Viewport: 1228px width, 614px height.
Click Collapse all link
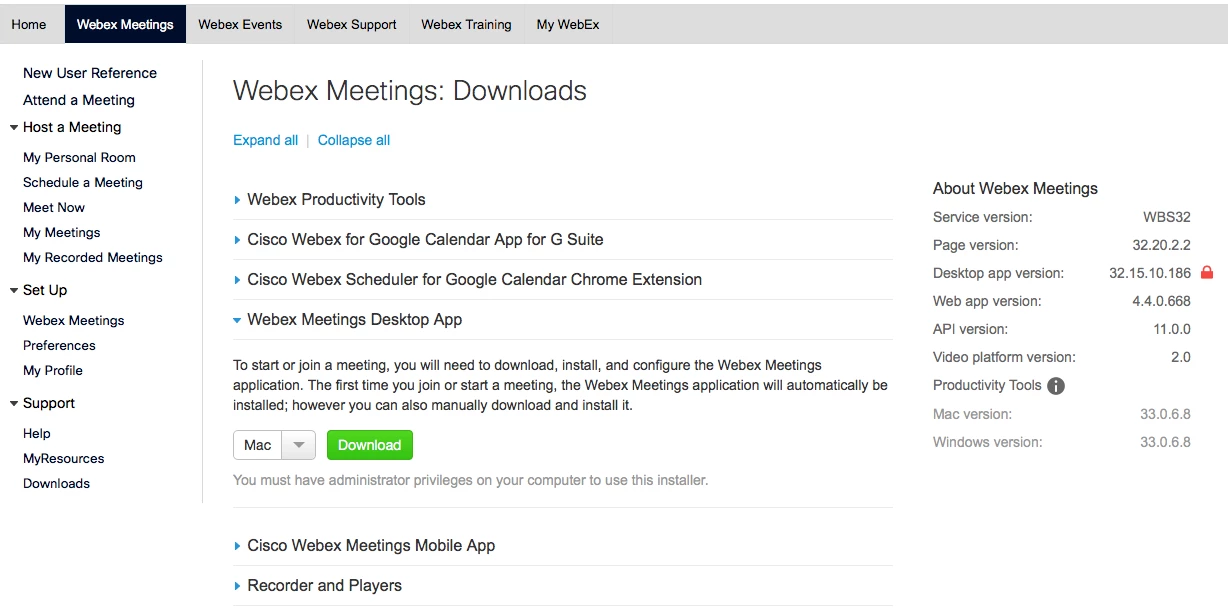click(x=354, y=140)
